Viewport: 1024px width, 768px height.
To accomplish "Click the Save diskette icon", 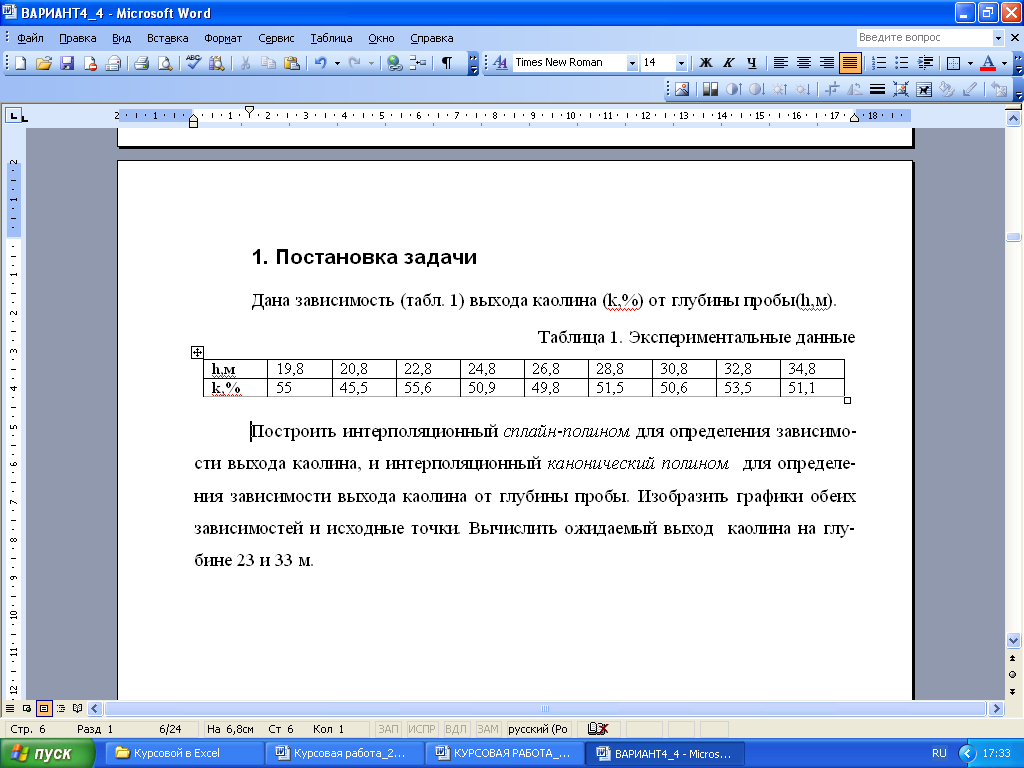I will pyautogui.click(x=67, y=63).
